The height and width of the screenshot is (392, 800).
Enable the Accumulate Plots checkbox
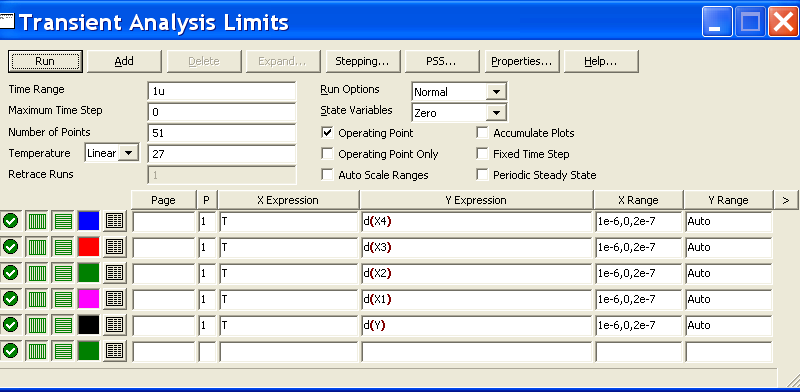point(482,133)
